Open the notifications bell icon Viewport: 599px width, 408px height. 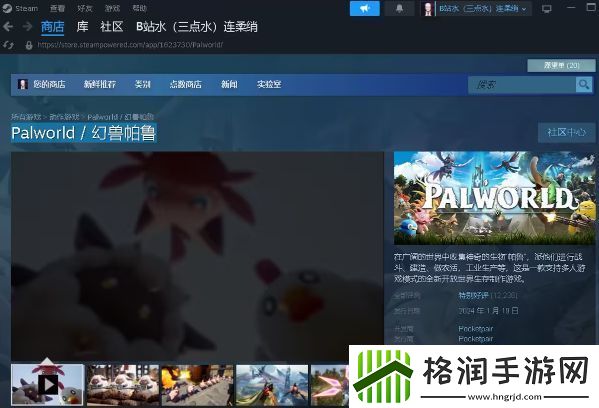[x=399, y=8]
